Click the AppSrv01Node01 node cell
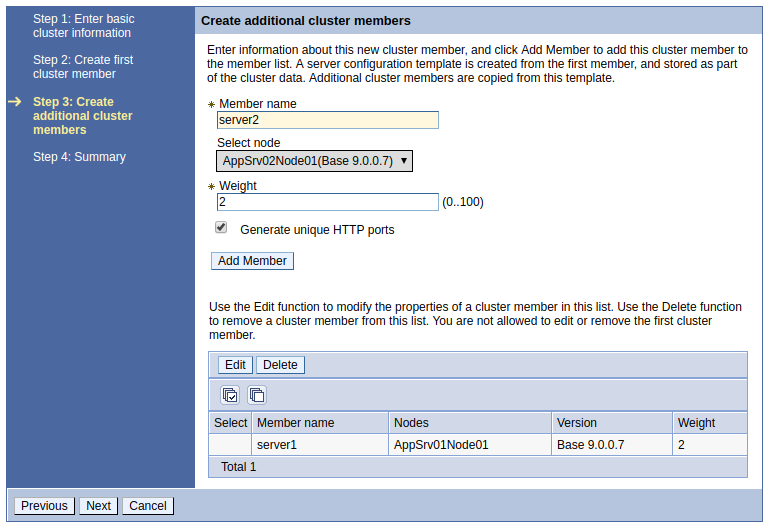The height and width of the screenshot is (527, 766). tap(470, 445)
